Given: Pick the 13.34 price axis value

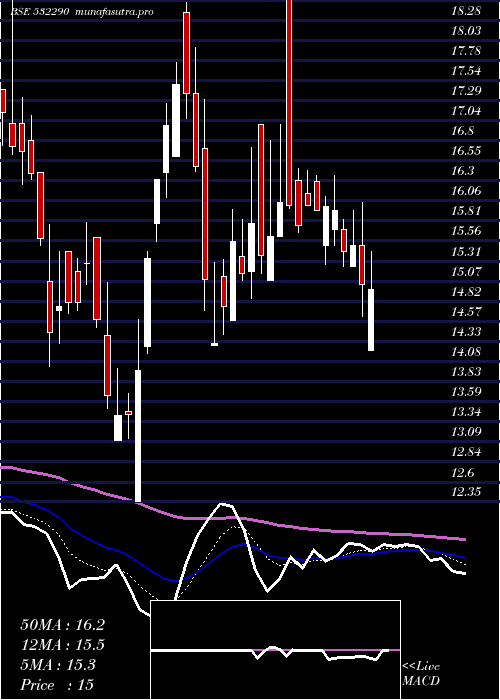Looking at the screenshot, I should [x=466, y=412].
